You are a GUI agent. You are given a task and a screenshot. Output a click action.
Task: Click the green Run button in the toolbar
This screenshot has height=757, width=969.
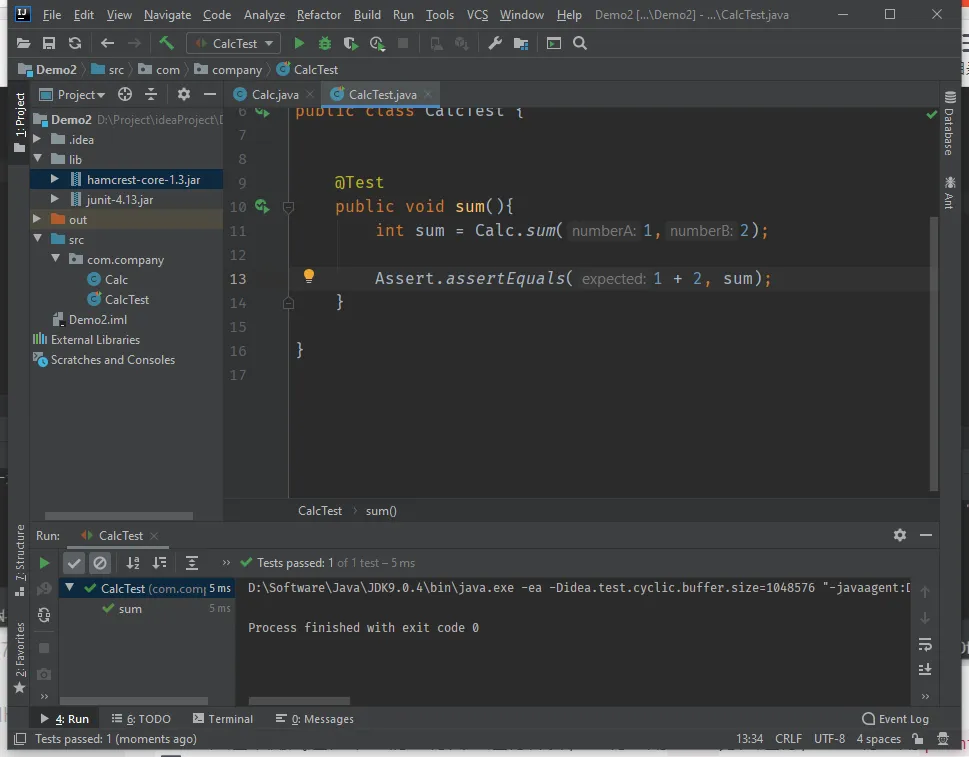298,43
